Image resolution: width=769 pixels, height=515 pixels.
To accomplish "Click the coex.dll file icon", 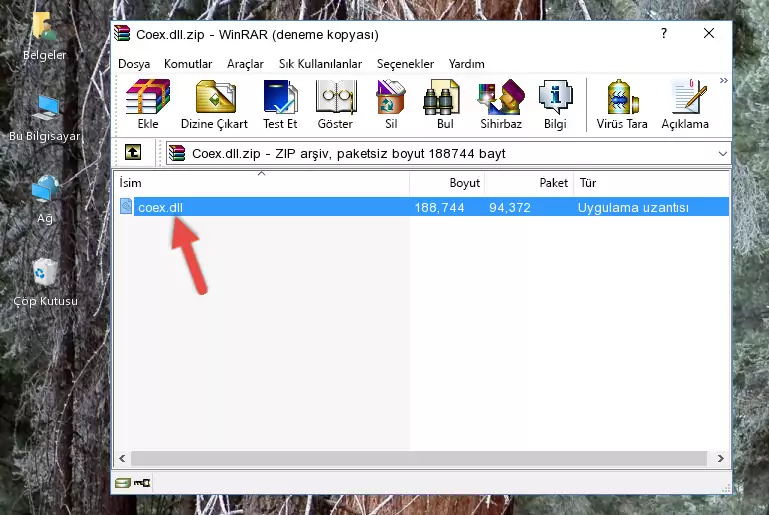I will [x=126, y=206].
